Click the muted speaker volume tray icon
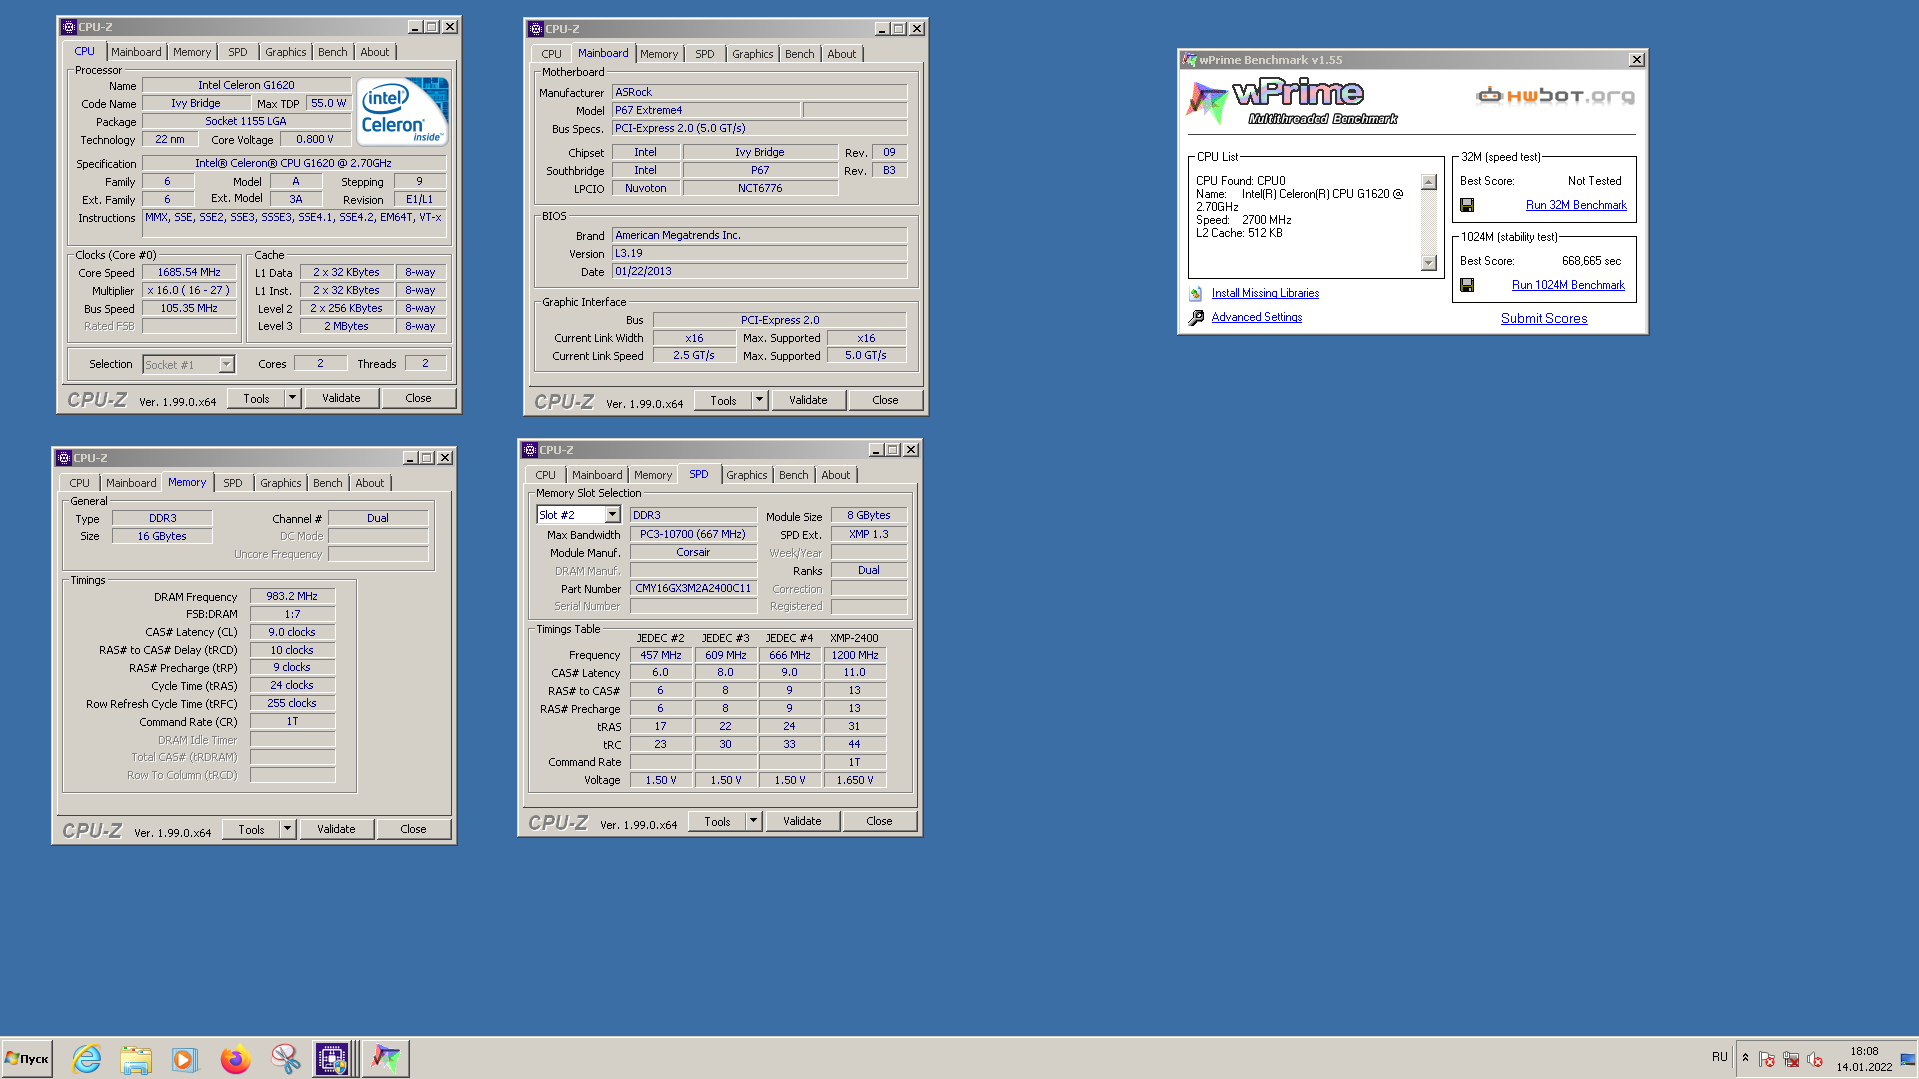The width and height of the screenshot is (1919, 1079). [x=1815, y=1059]
